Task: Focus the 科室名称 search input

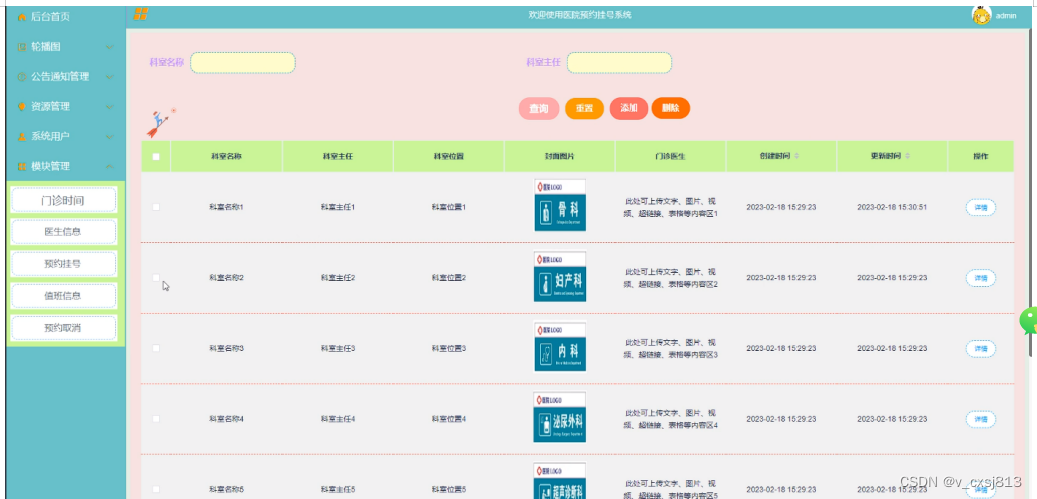Action: tap(243, 63)
